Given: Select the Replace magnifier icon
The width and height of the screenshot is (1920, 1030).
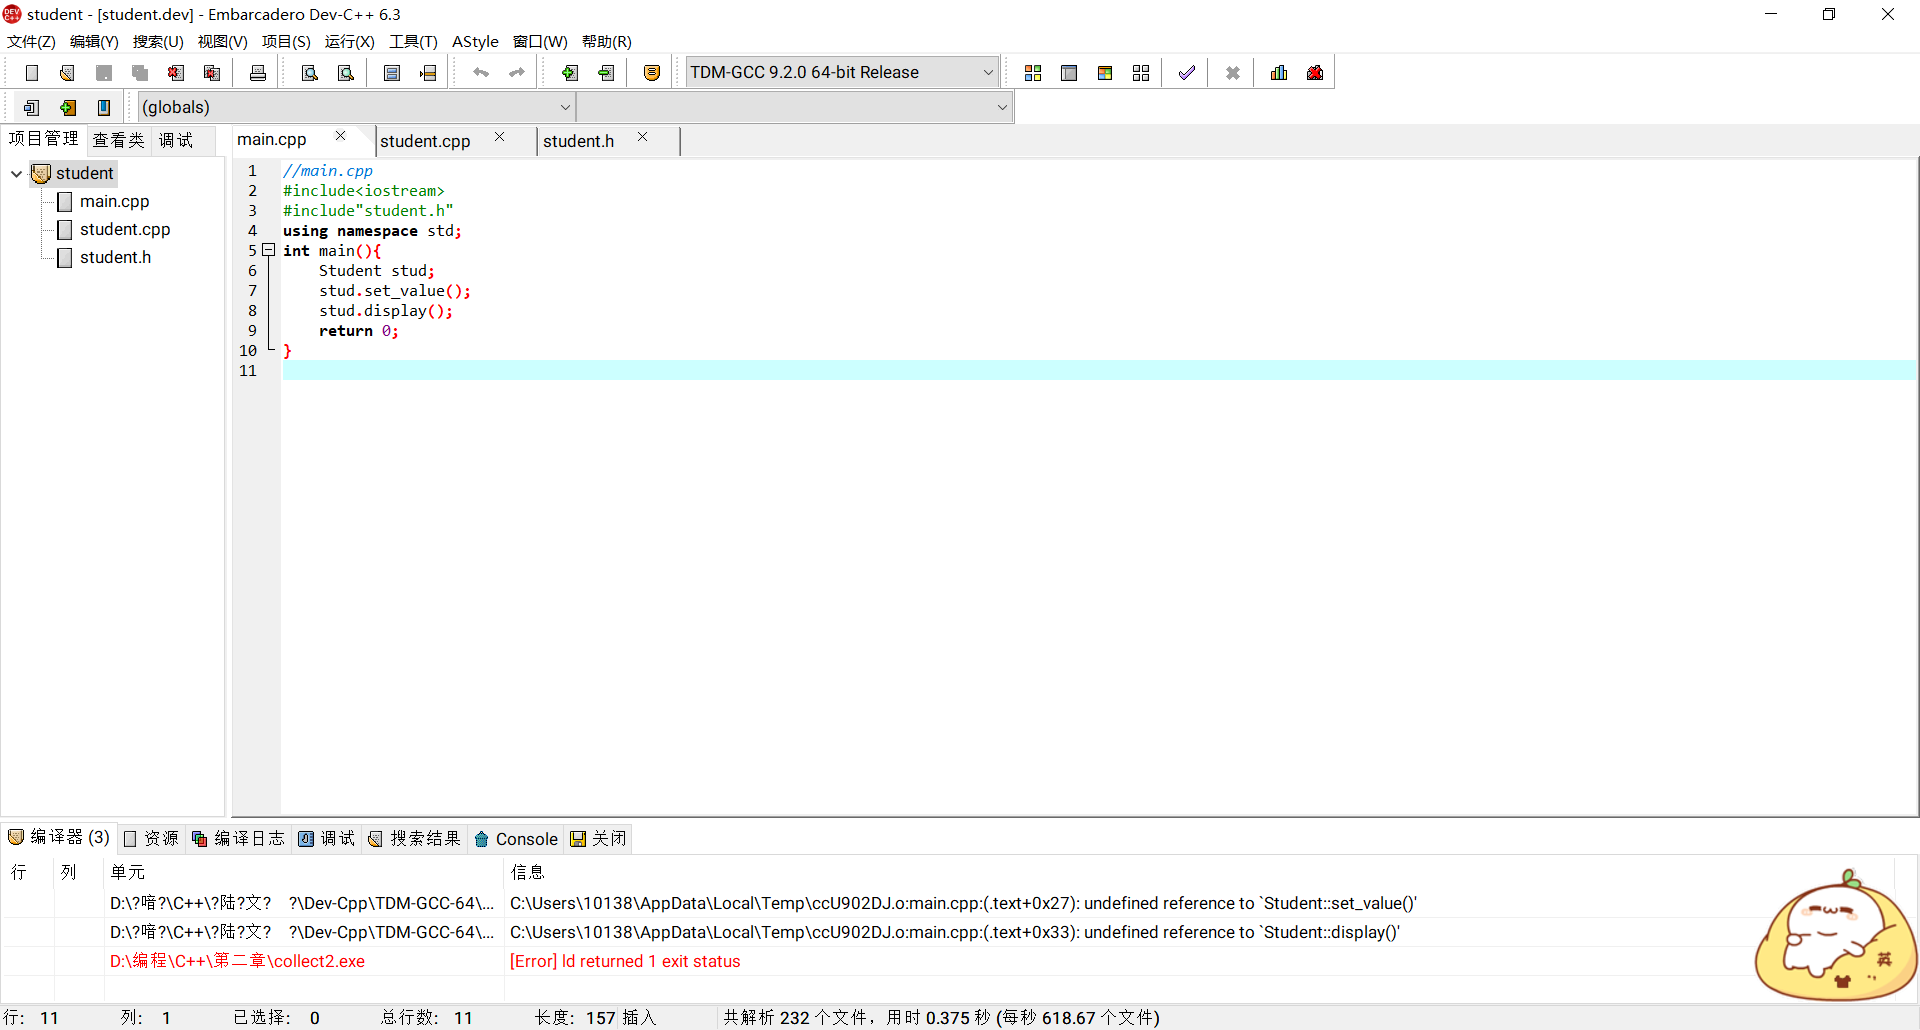Looking at the screenshot, I should coord(345,72).
